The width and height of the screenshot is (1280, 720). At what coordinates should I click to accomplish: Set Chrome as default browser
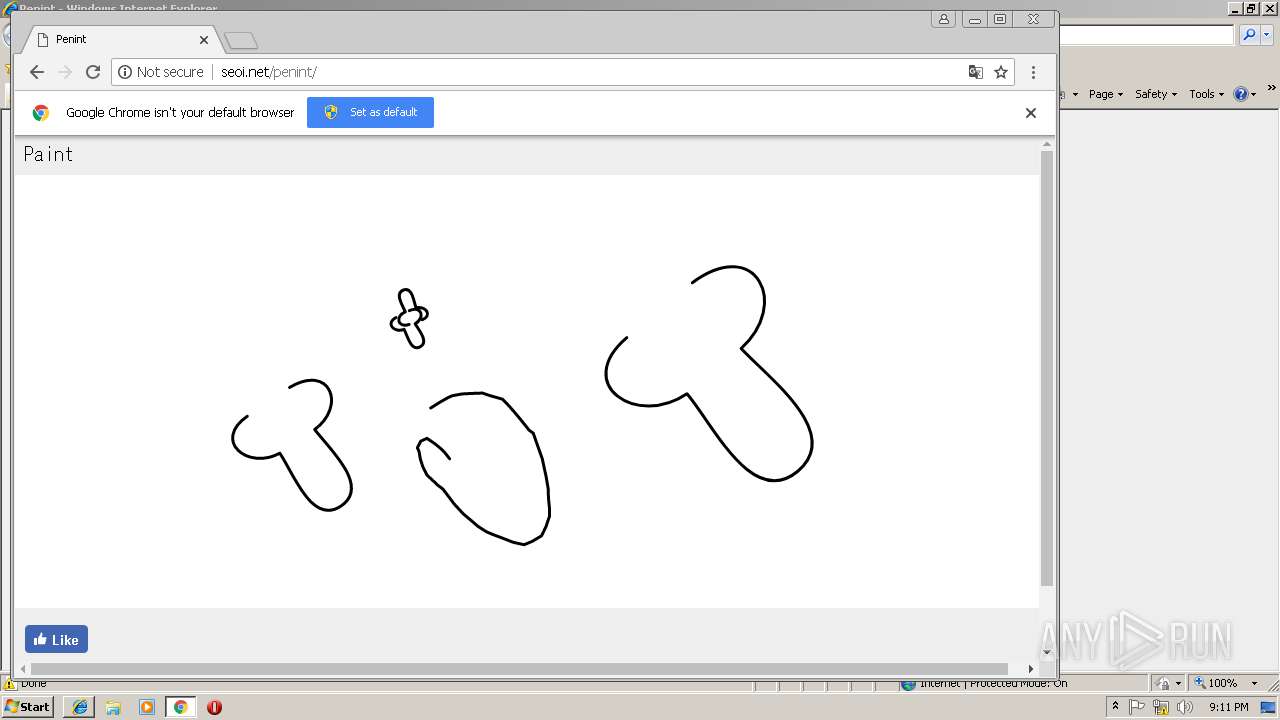(x=370, y=112)
